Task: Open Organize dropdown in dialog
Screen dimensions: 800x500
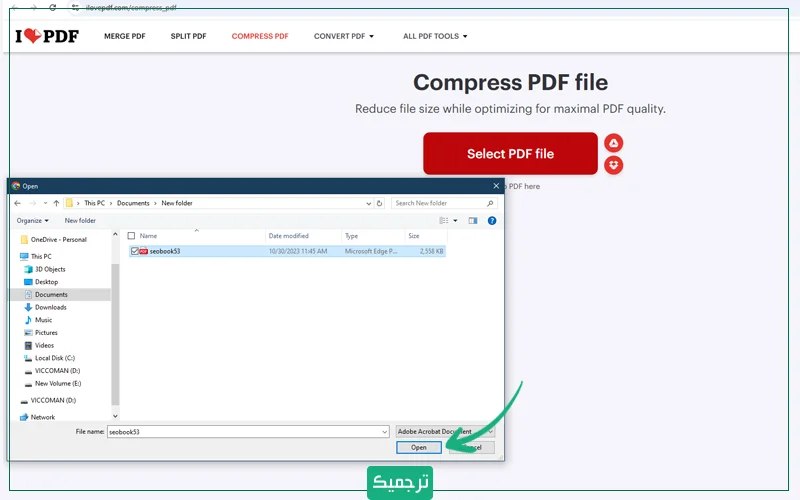Action: (33, 220)
